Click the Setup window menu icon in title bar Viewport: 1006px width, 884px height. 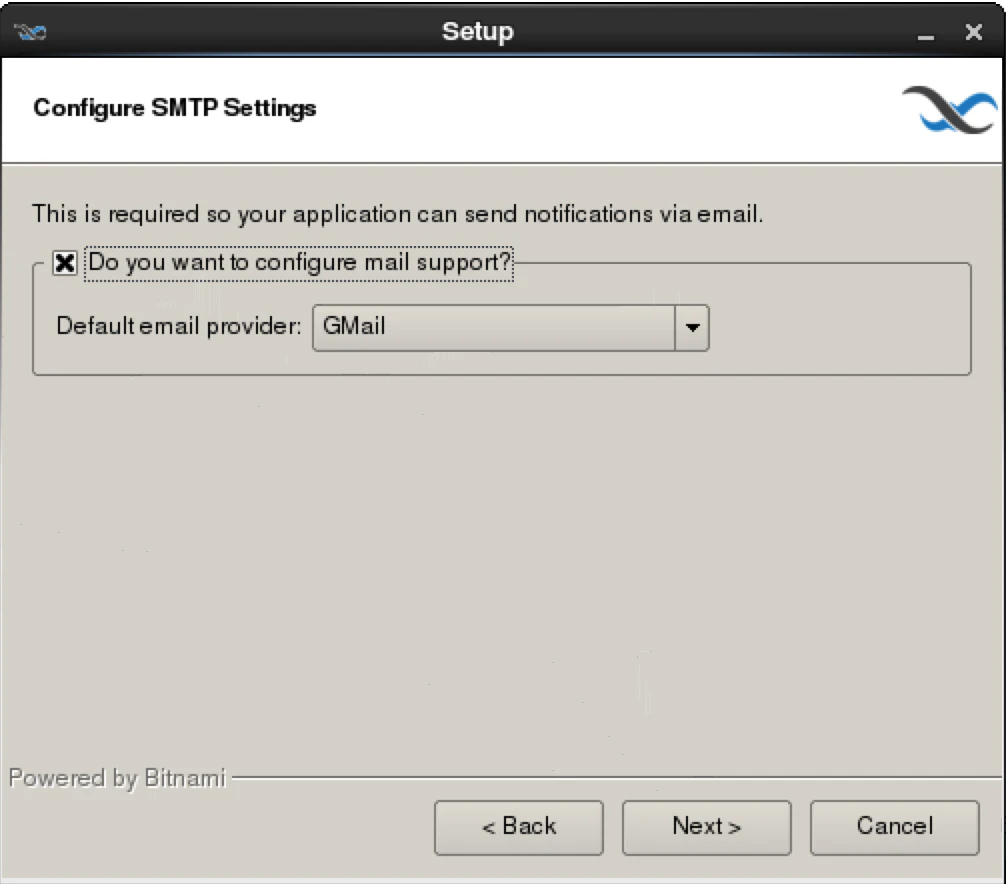pyautogui.click(x=30, y=31)
